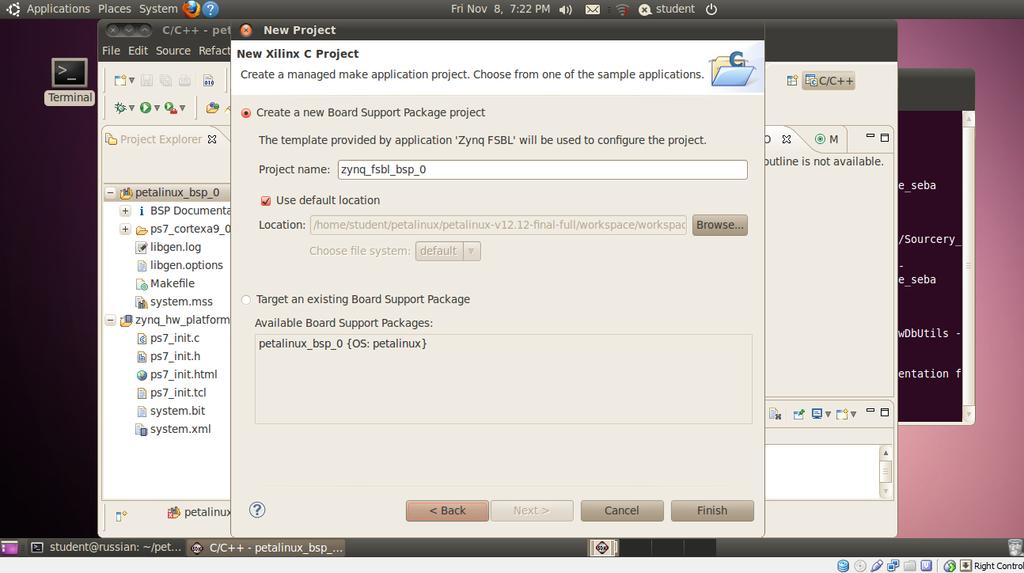Viewport: 1024px width, 573px height.
Task: Open the Choose file system dropdown
Action: coord(448,251)
